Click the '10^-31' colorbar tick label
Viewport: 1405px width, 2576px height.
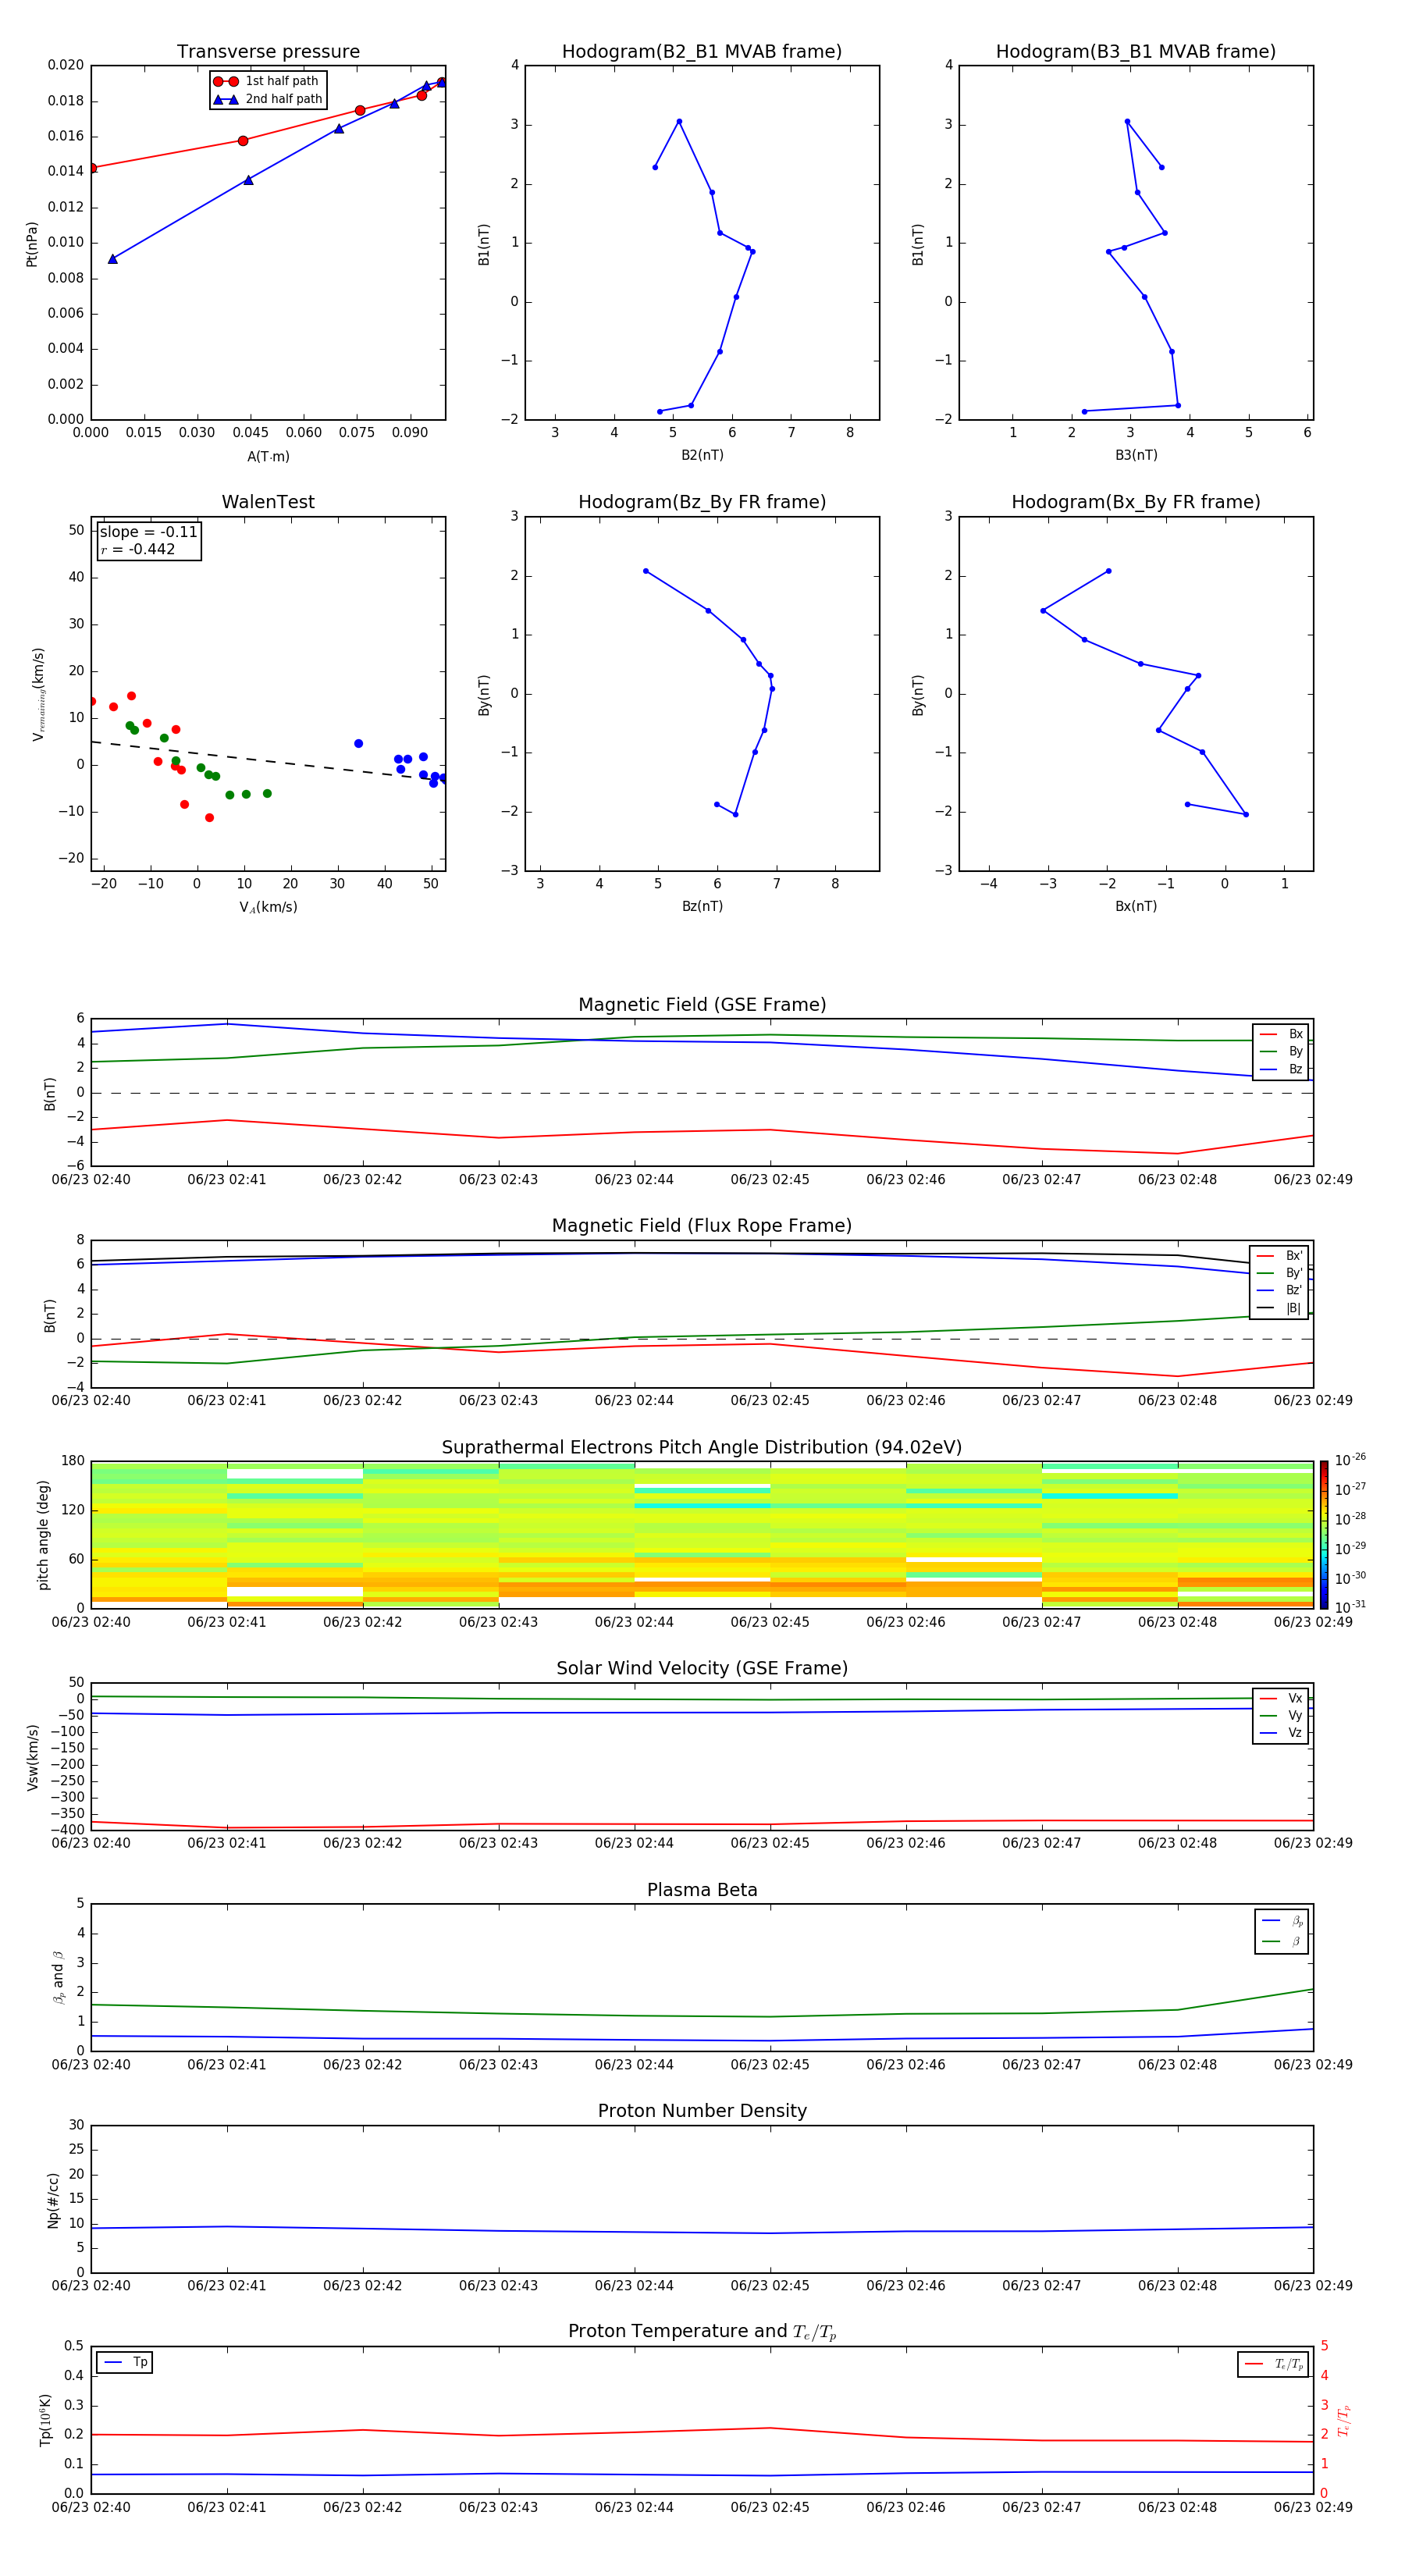1350,1607
